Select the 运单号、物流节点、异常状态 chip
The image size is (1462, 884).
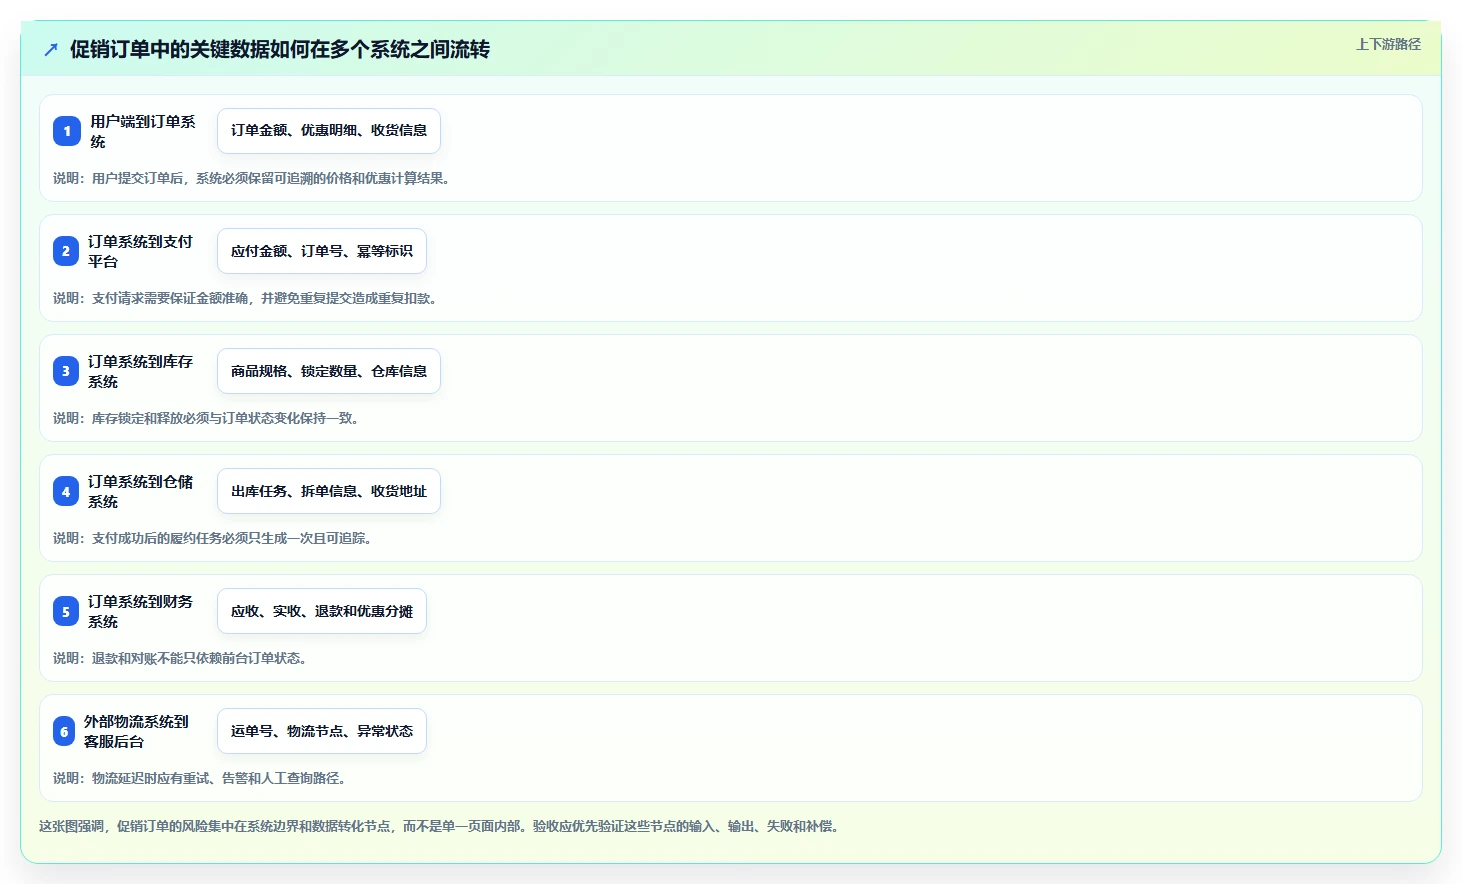click(322, 731)
